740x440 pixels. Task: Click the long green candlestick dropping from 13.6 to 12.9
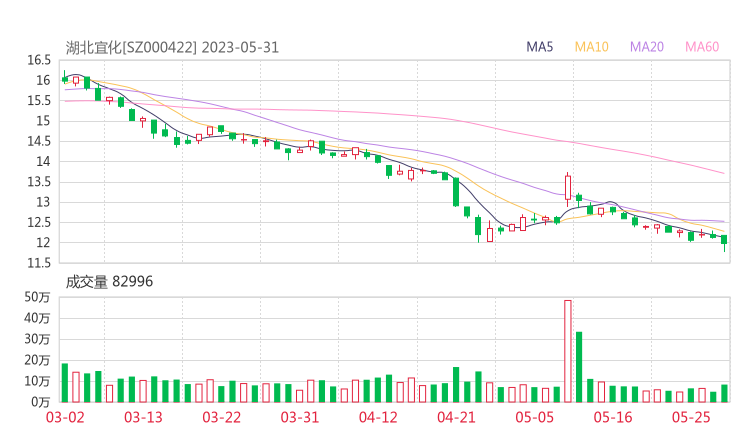pos(456,192)
